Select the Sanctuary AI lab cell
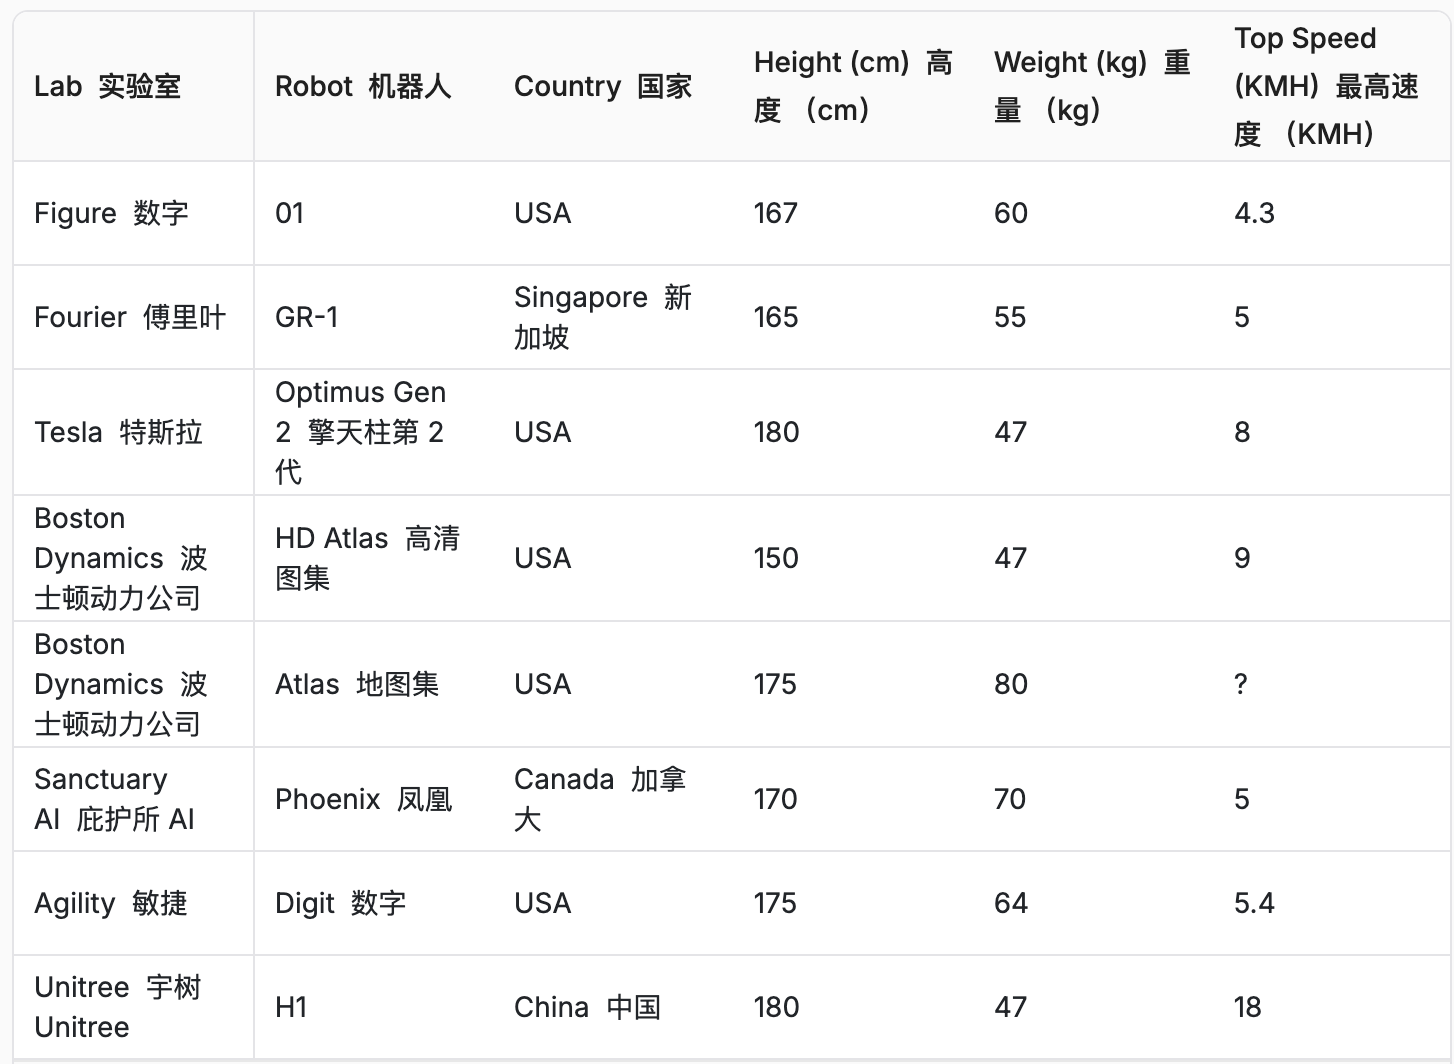This screenshot has height=1064, width=1454. click(x=114, y=799)
